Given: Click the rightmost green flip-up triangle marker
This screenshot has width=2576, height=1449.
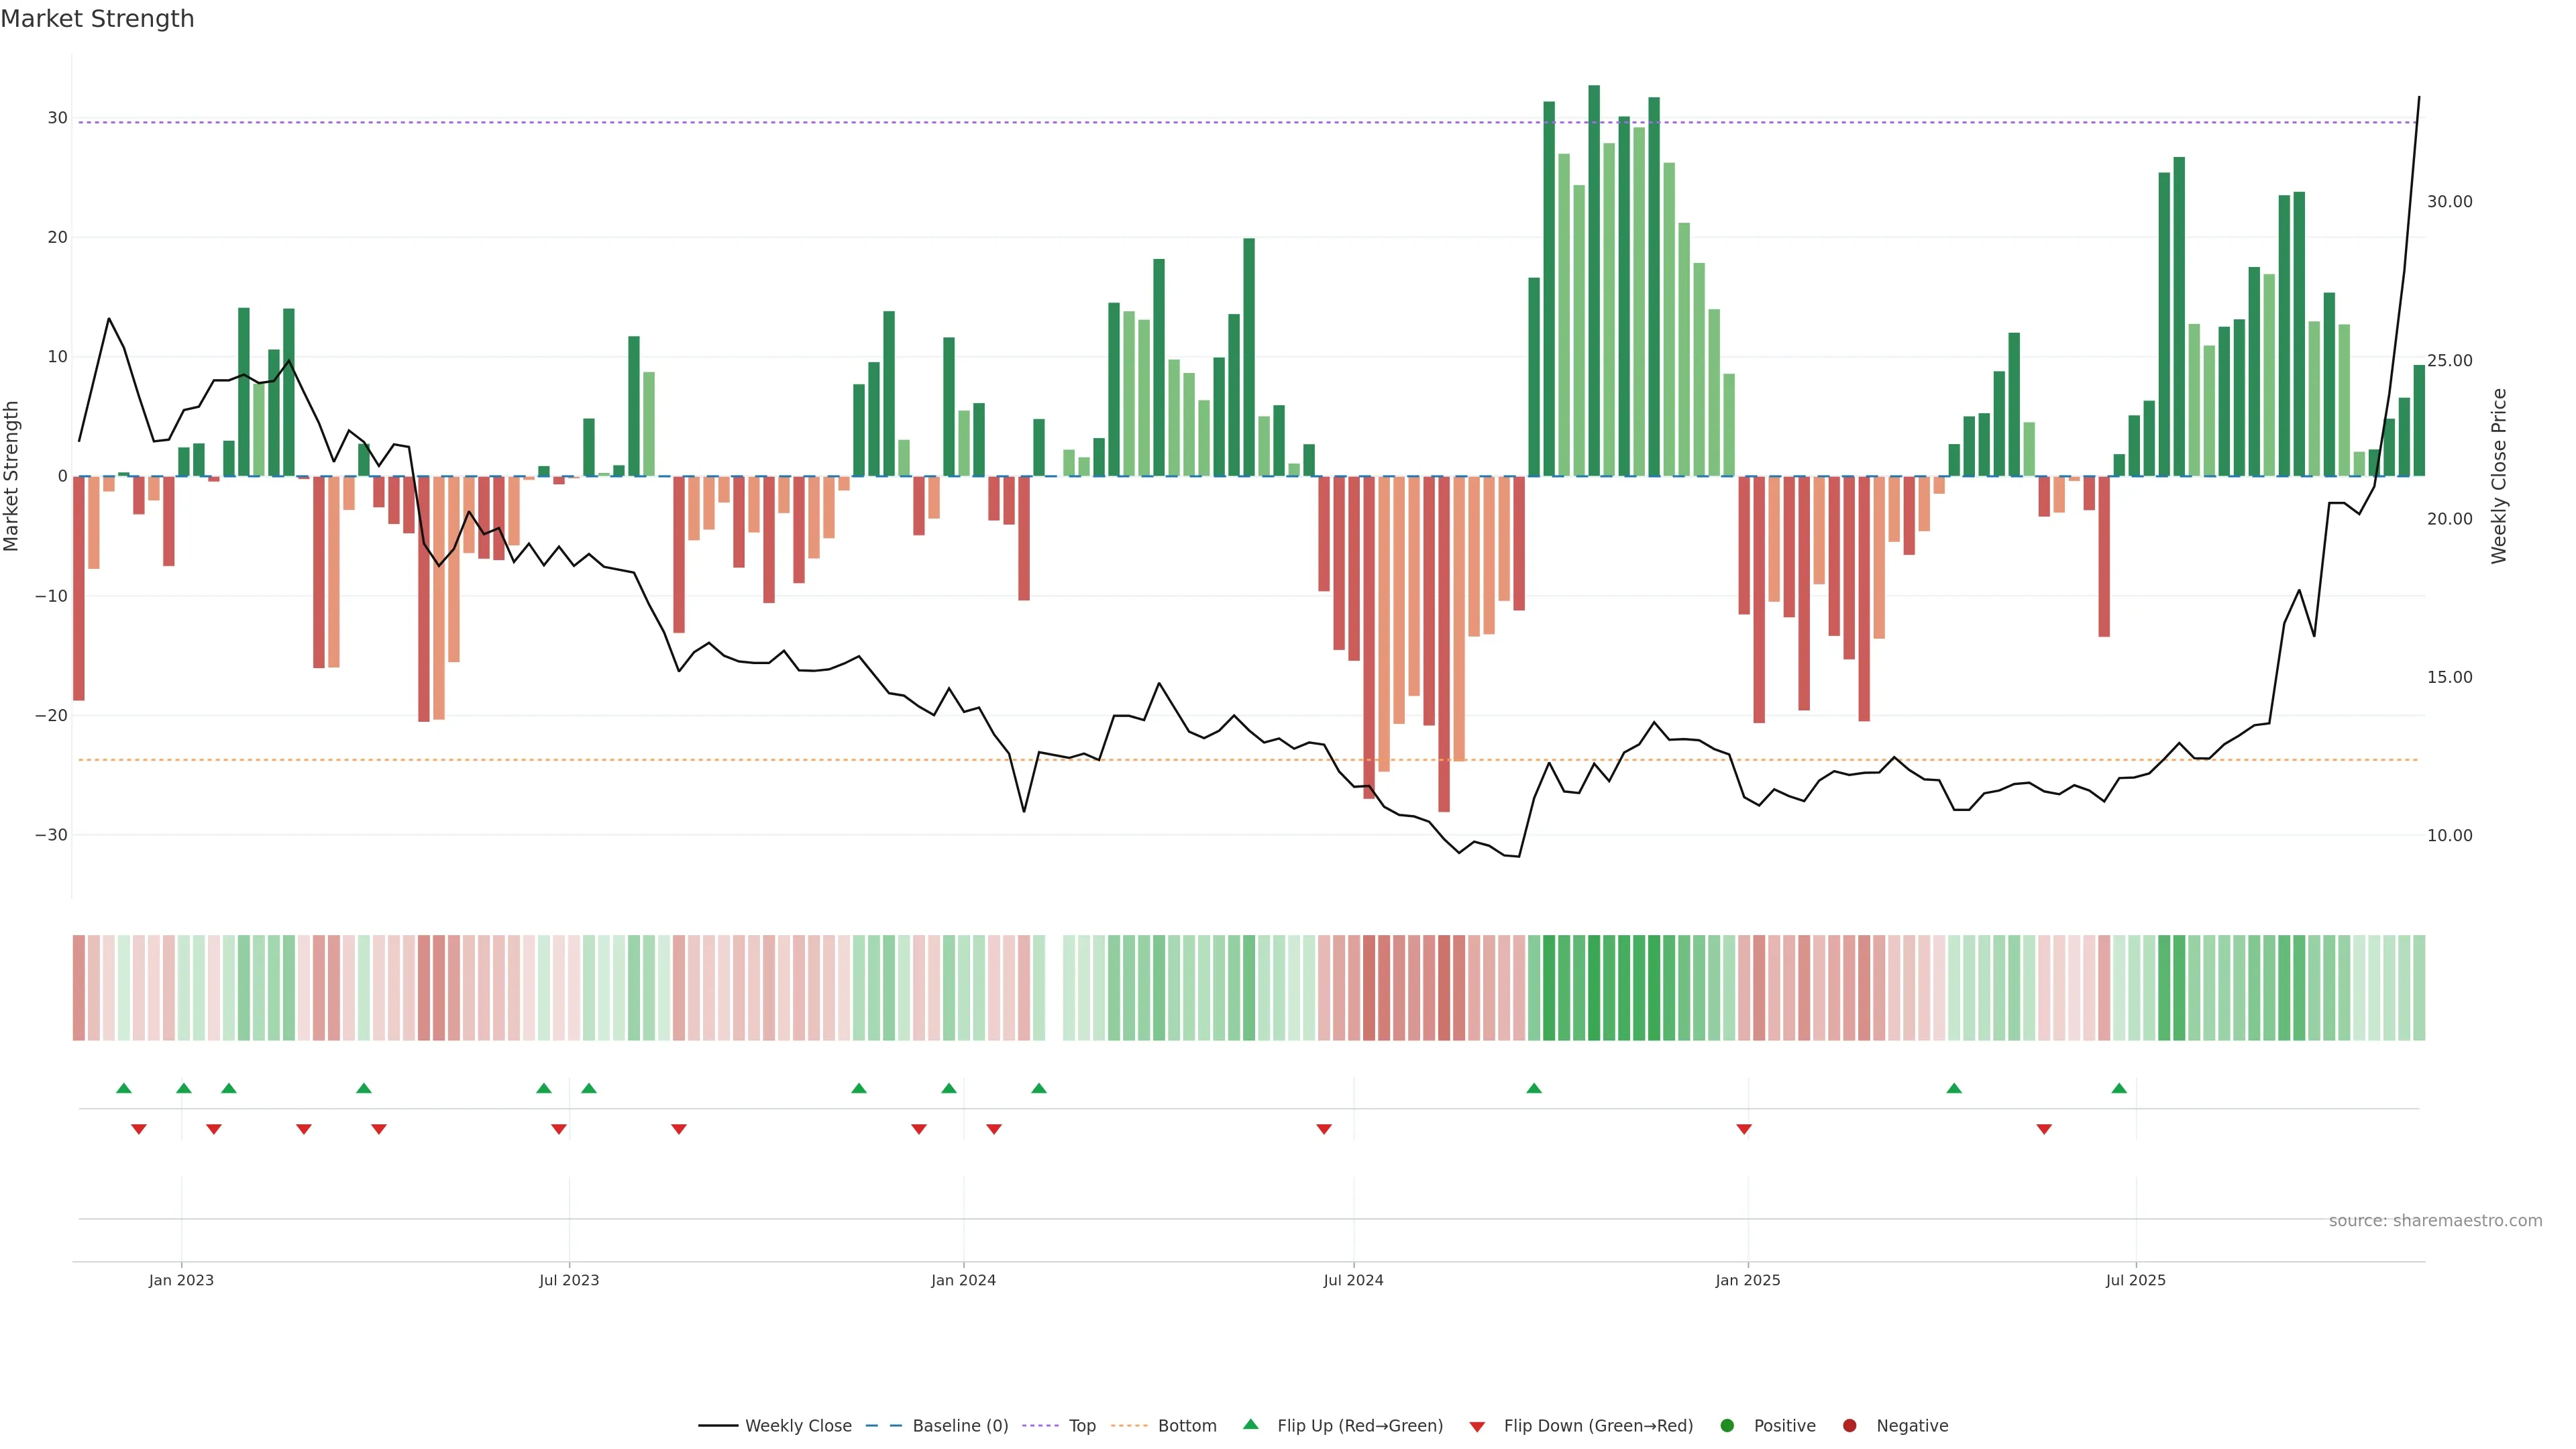Looking at the screenshot, I should click(x=2119, y=1088).
